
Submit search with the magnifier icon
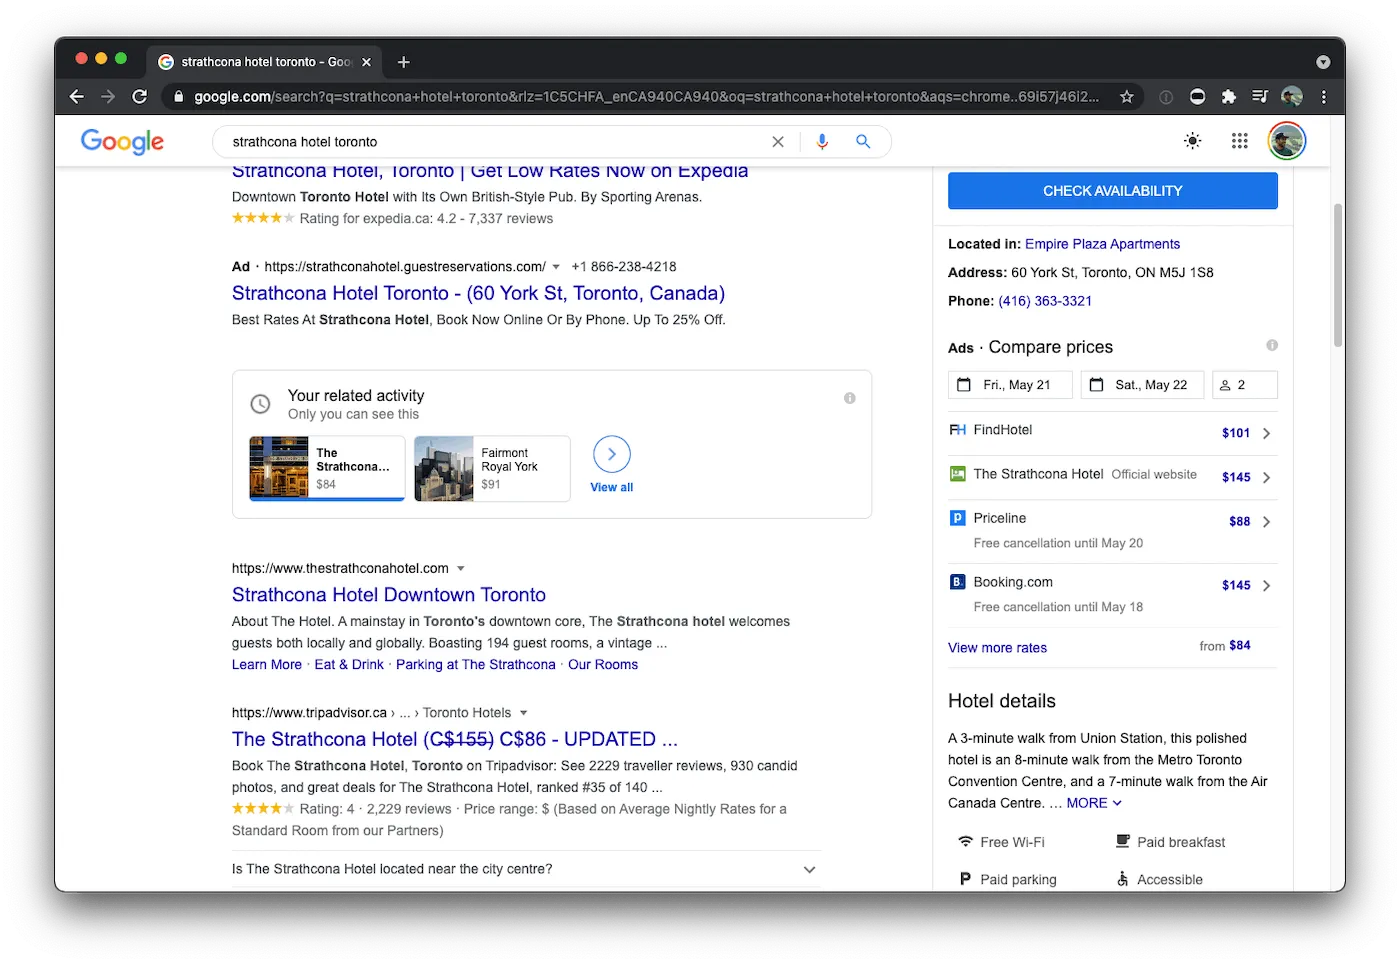(x=863, y=142)
